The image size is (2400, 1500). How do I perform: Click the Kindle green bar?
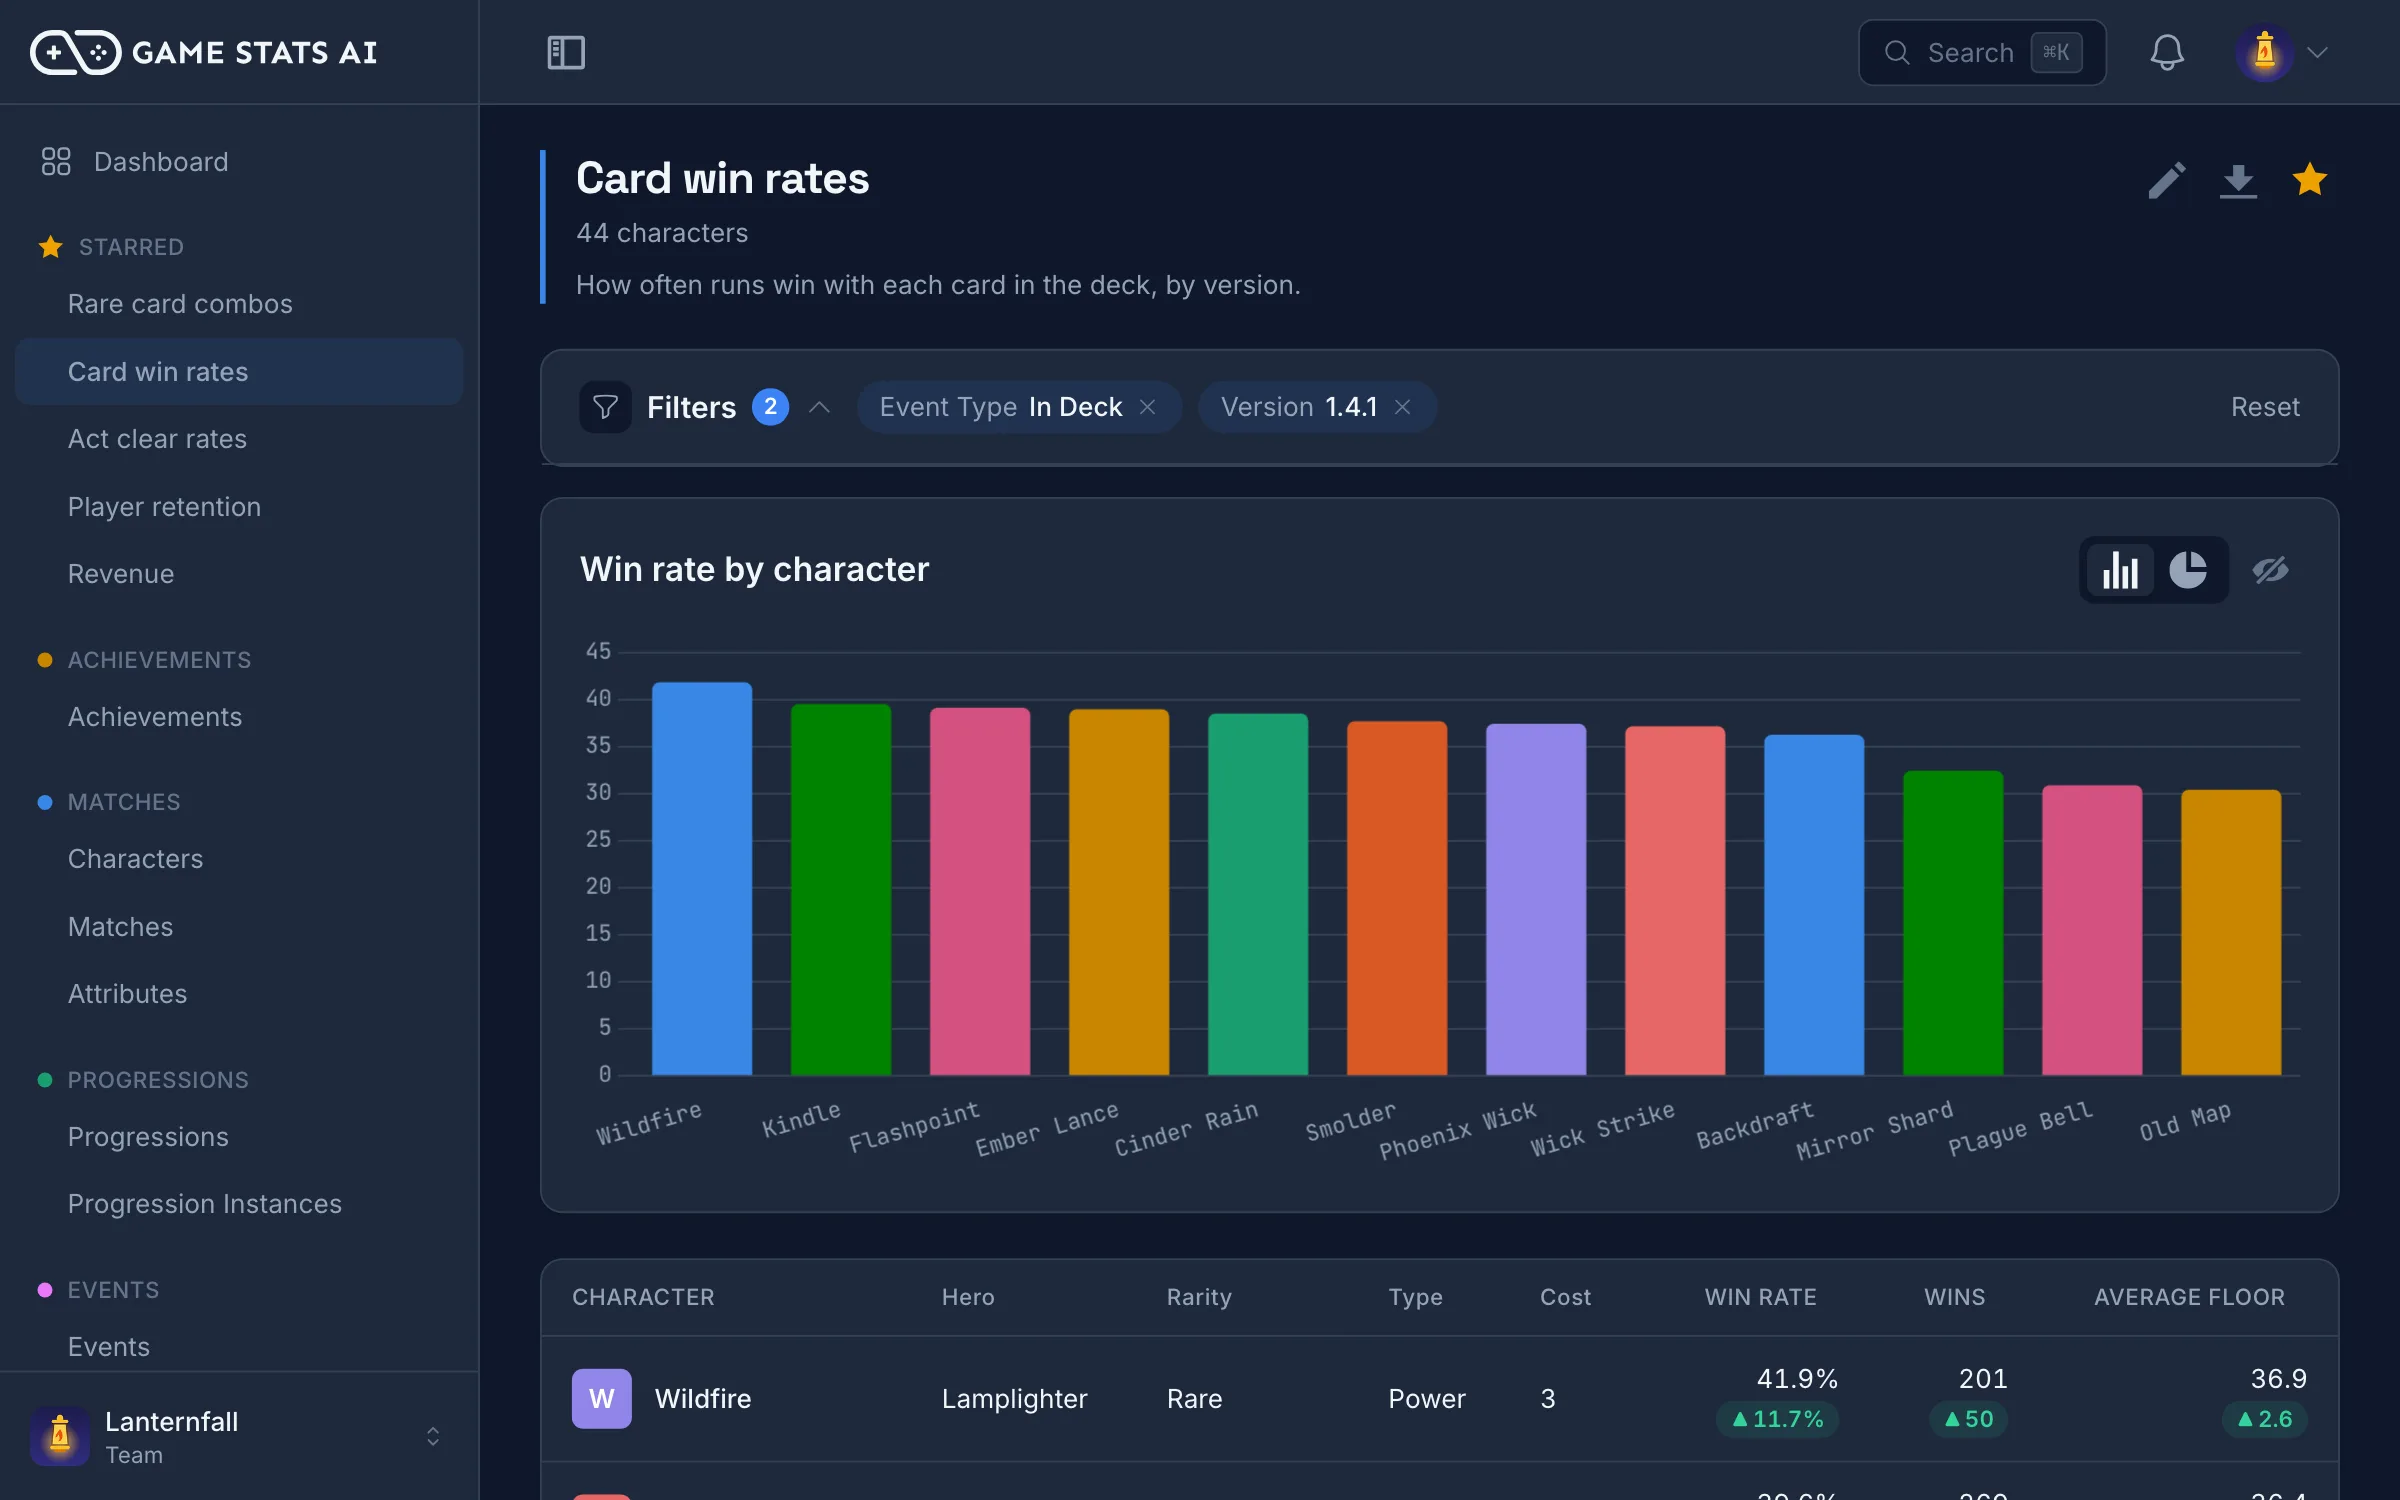[841, 890]
